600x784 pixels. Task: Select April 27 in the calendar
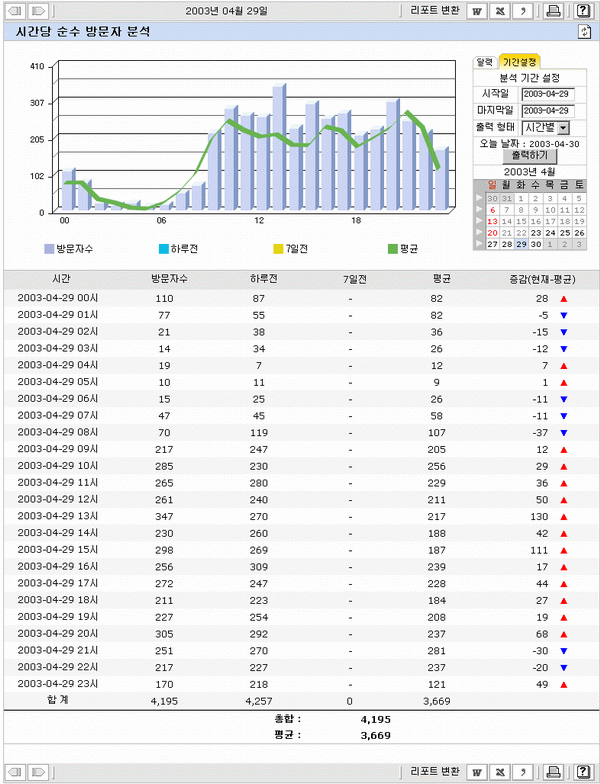492,244
